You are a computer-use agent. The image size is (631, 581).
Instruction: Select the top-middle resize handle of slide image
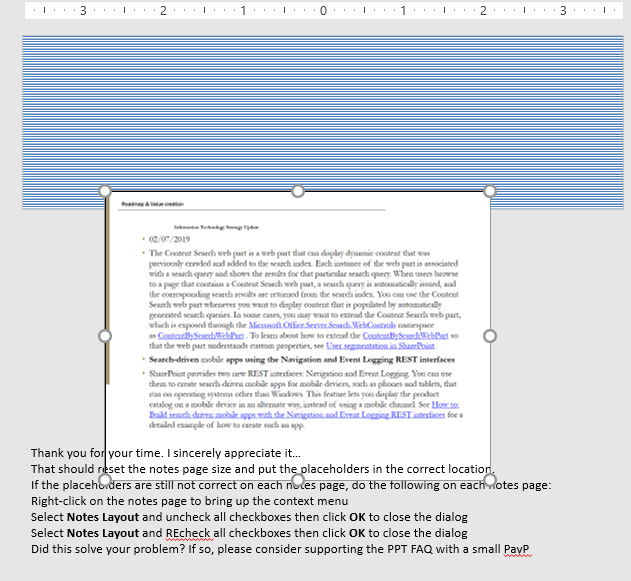point(298,191)
